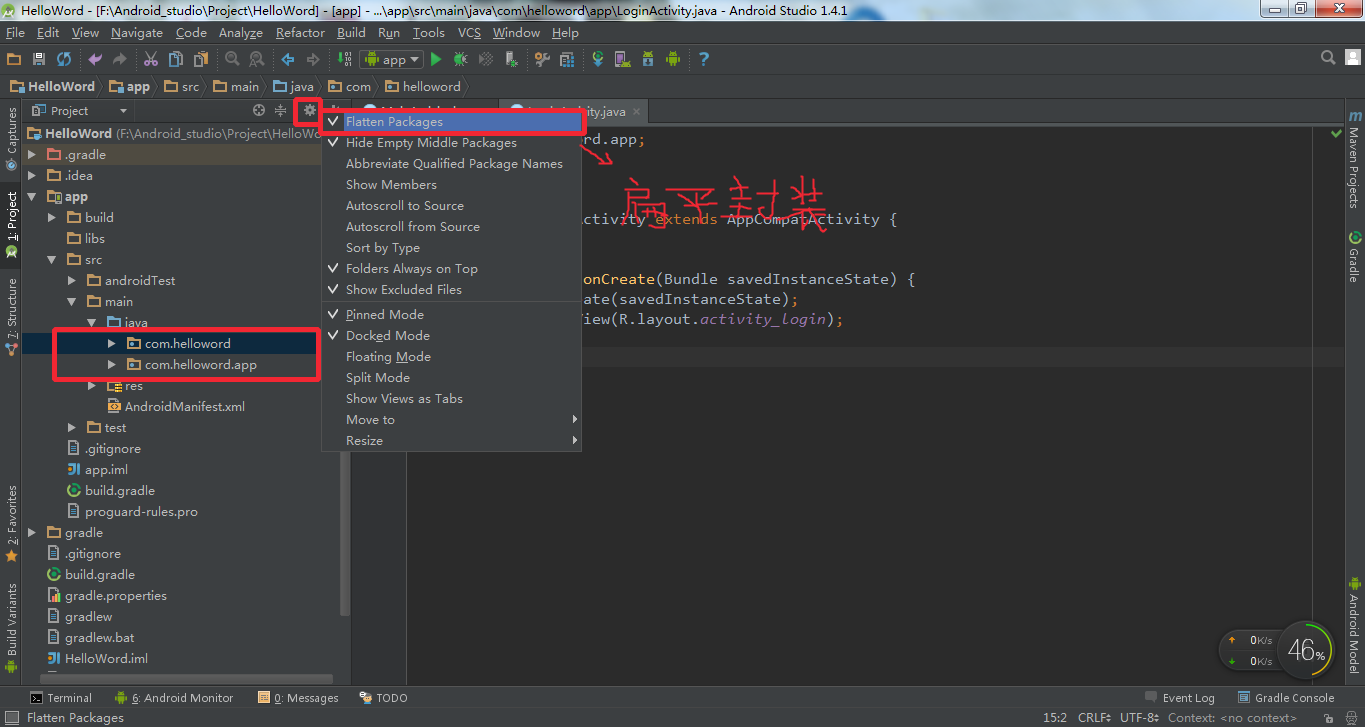Expand com.helloword.app package arrow
The height and width of the screenshot is (727, 1365).
(112, 365)
